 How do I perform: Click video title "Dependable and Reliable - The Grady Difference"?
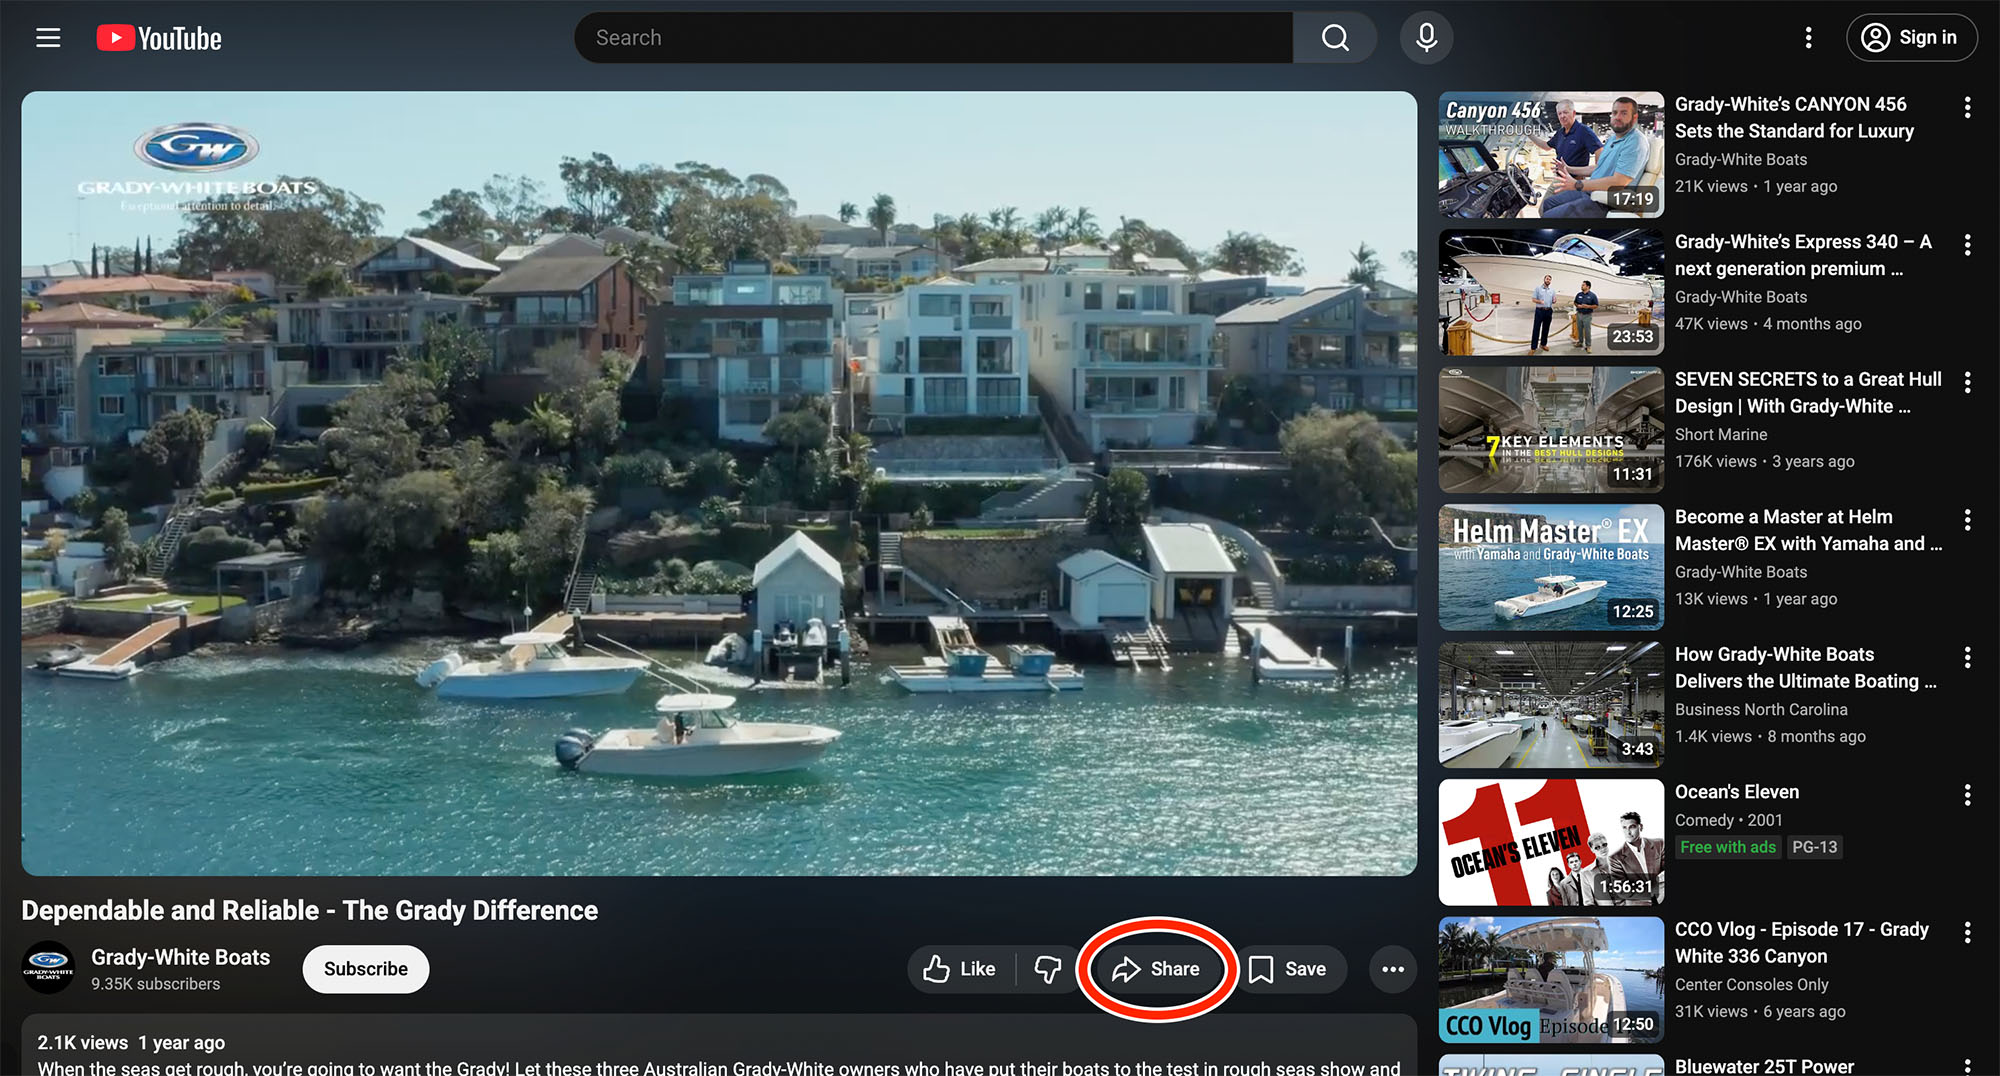click(x=310, y=910)
